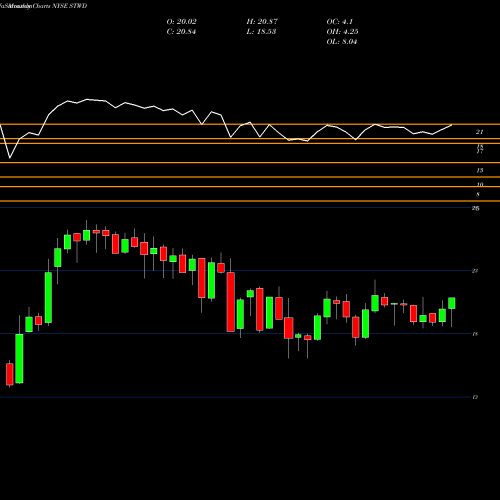This screenshot has width=500, height=500.
Task: Click the "15" label on the indicator axis
Action: (x=480, y=170)
